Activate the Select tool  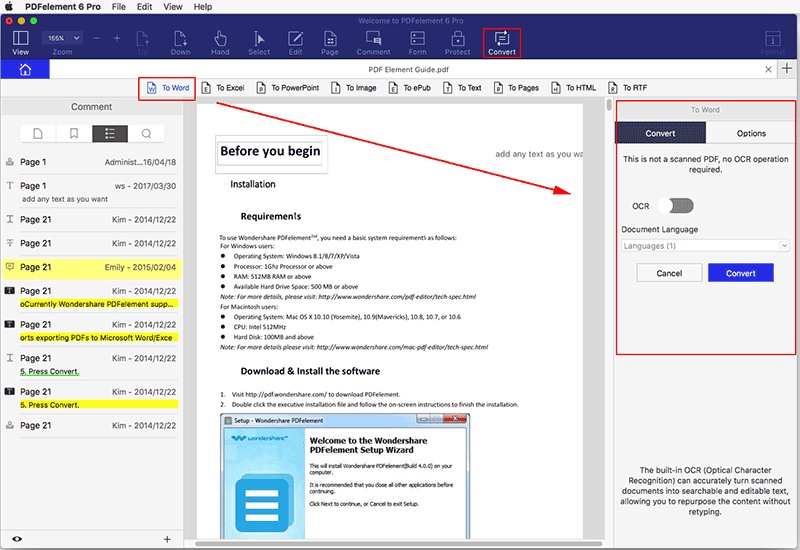tap(259, 43)
